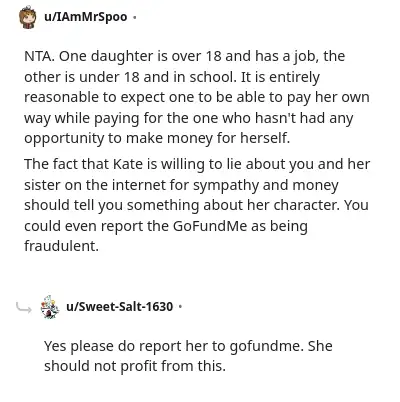The width and height of the screenshot is (400, 402).
Task: Click the line starting "reasonable to expect one"
Action: pyautogui.click(x=197, y=97)
